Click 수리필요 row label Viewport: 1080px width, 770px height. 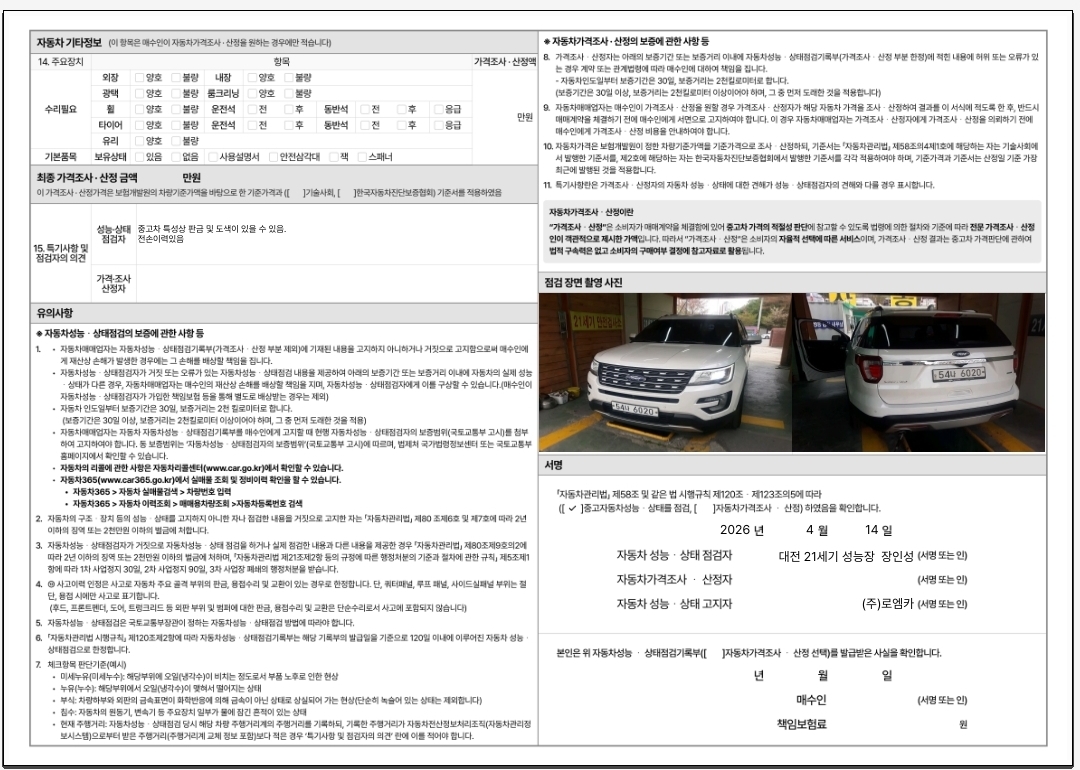[x=61, y=110]
